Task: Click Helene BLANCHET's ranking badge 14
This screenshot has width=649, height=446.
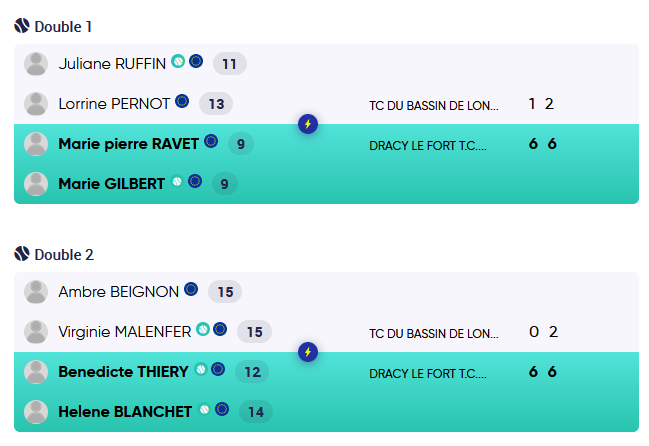Action: coord(254,411)
